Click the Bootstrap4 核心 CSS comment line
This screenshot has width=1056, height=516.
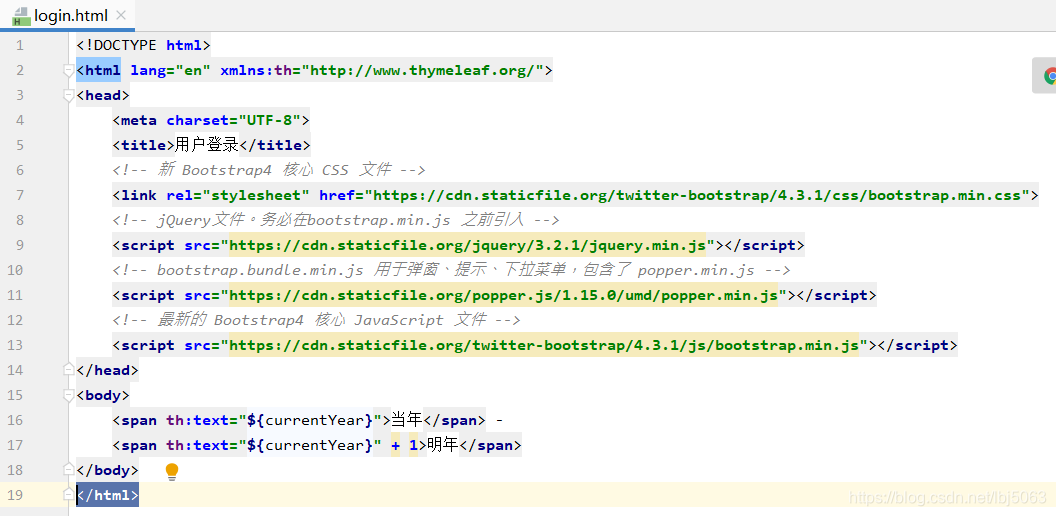click(269, 170)
